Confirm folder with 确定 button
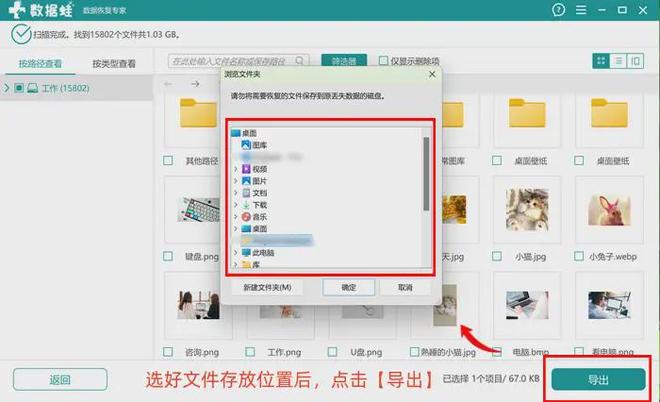660x402 pixels. (348, 287)
